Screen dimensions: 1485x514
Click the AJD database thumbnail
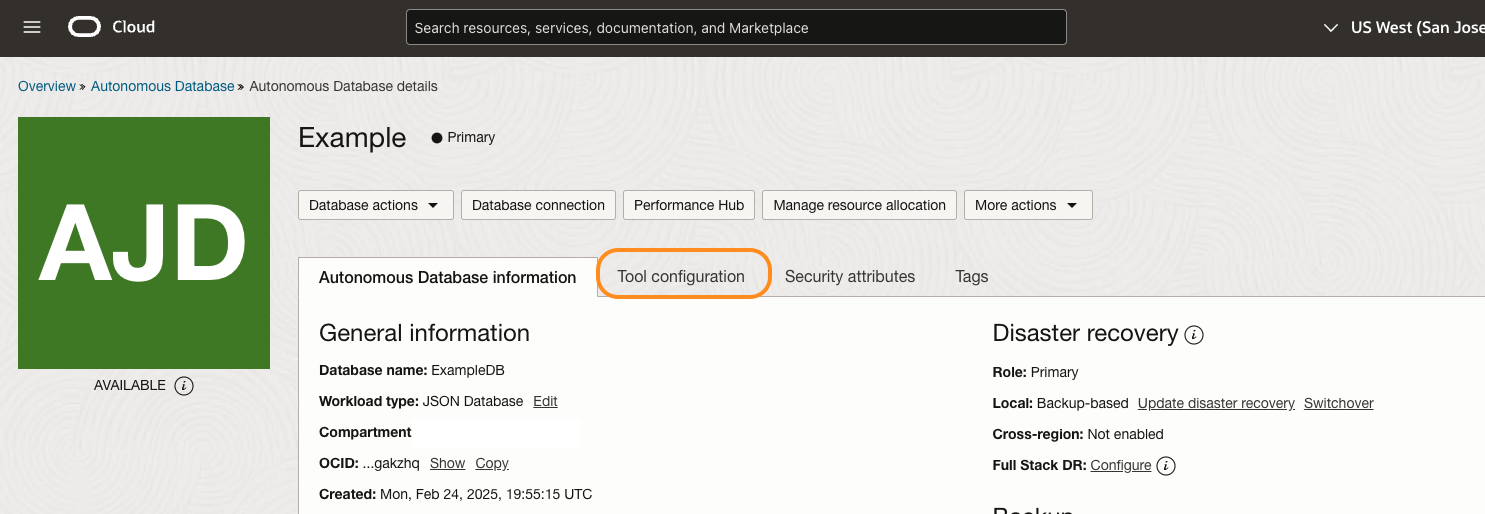click(x=144, y=243)
